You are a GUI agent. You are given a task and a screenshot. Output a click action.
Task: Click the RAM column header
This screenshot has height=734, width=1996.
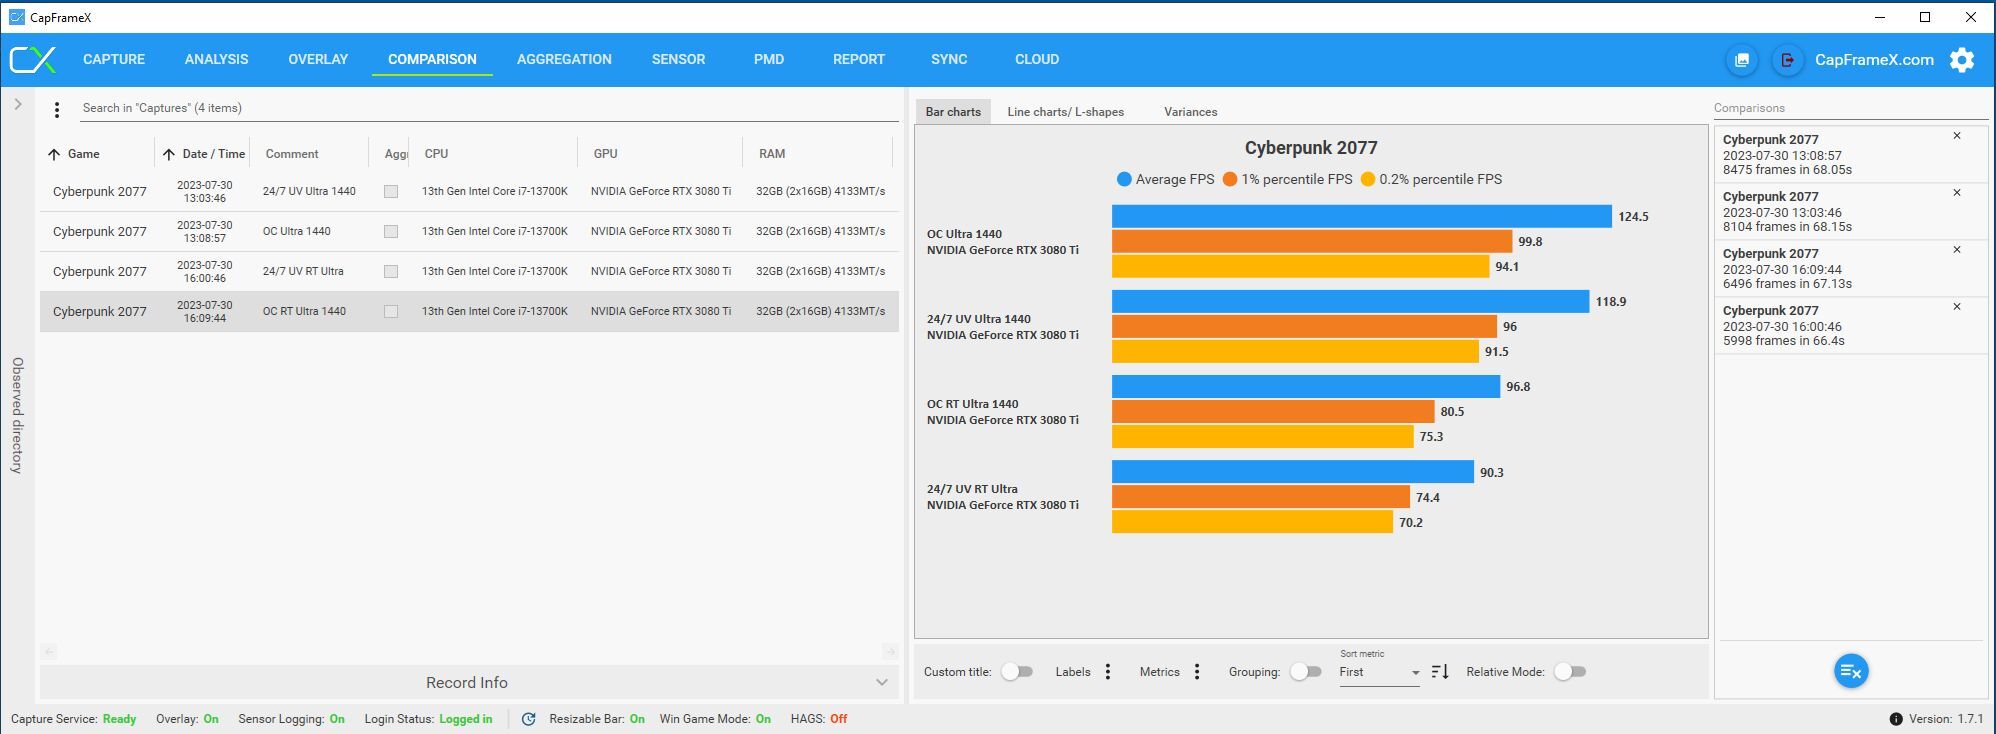click(772, 154)
